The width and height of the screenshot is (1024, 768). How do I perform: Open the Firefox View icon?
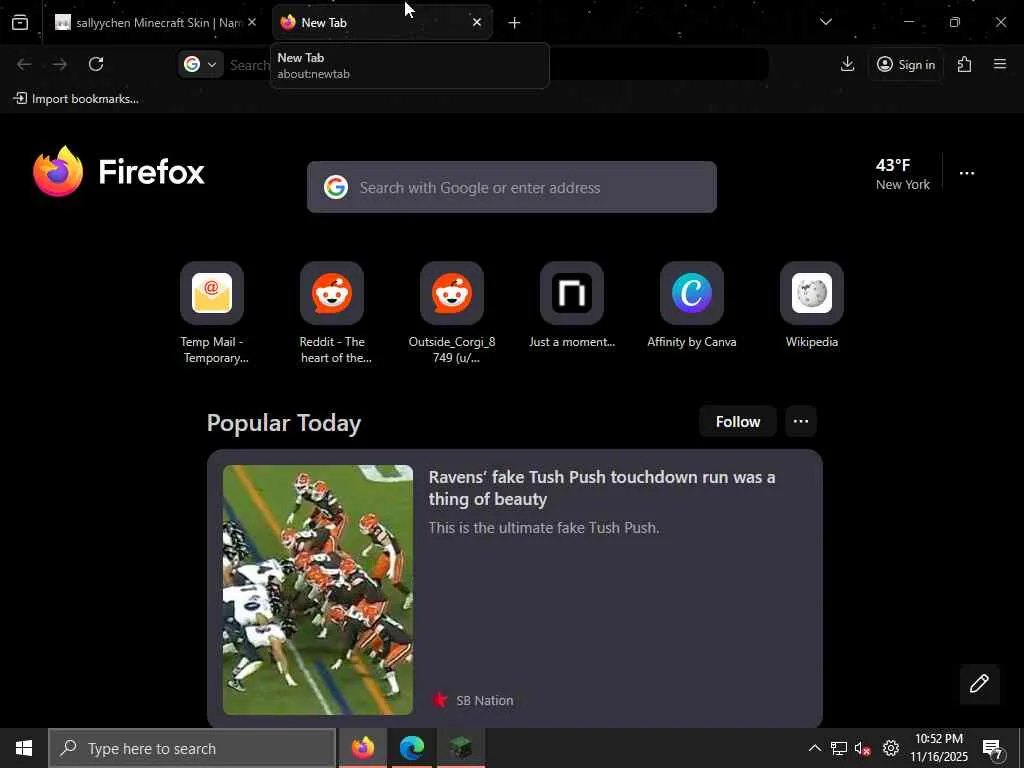click(x=20, y=23)
